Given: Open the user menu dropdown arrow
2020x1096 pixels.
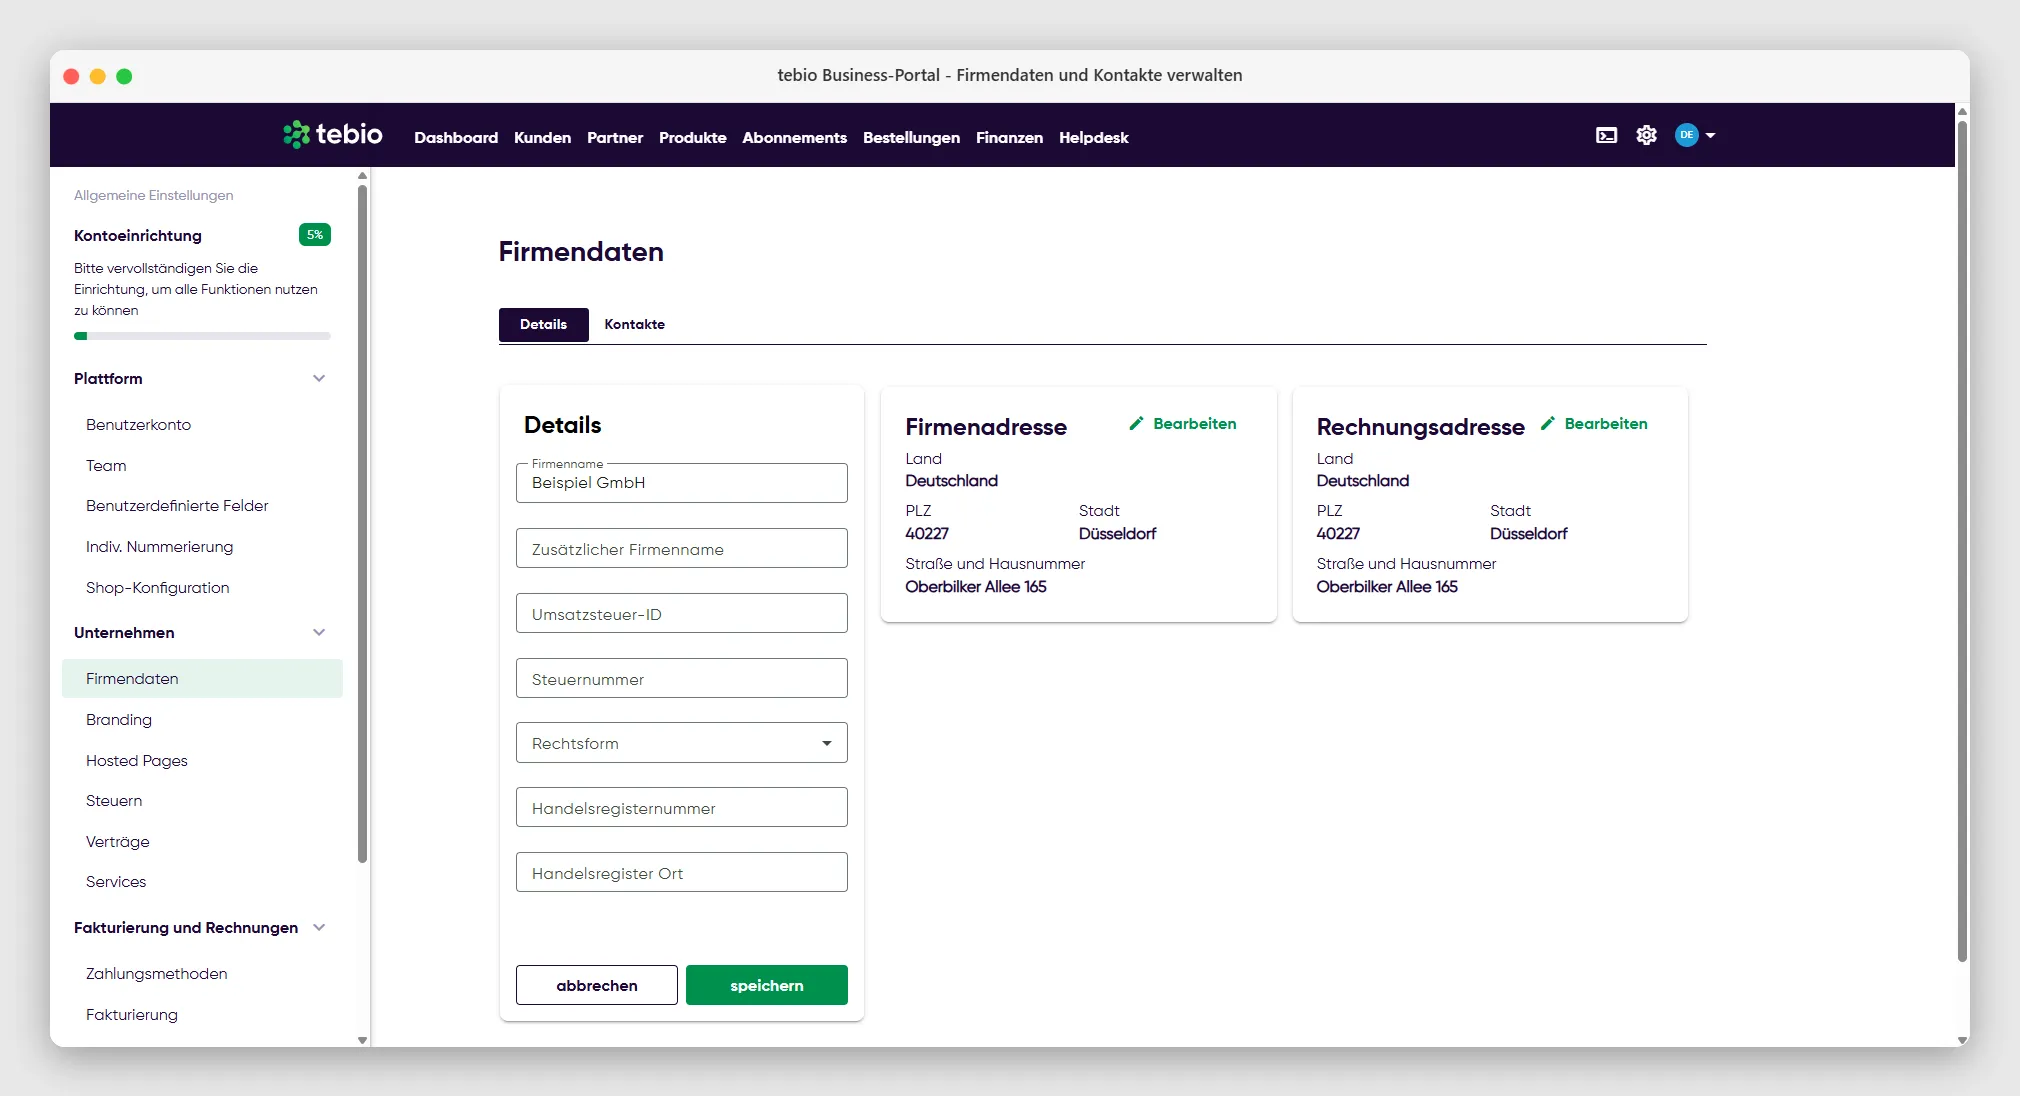Looking at the screenshot, I should pos(1710,135).
